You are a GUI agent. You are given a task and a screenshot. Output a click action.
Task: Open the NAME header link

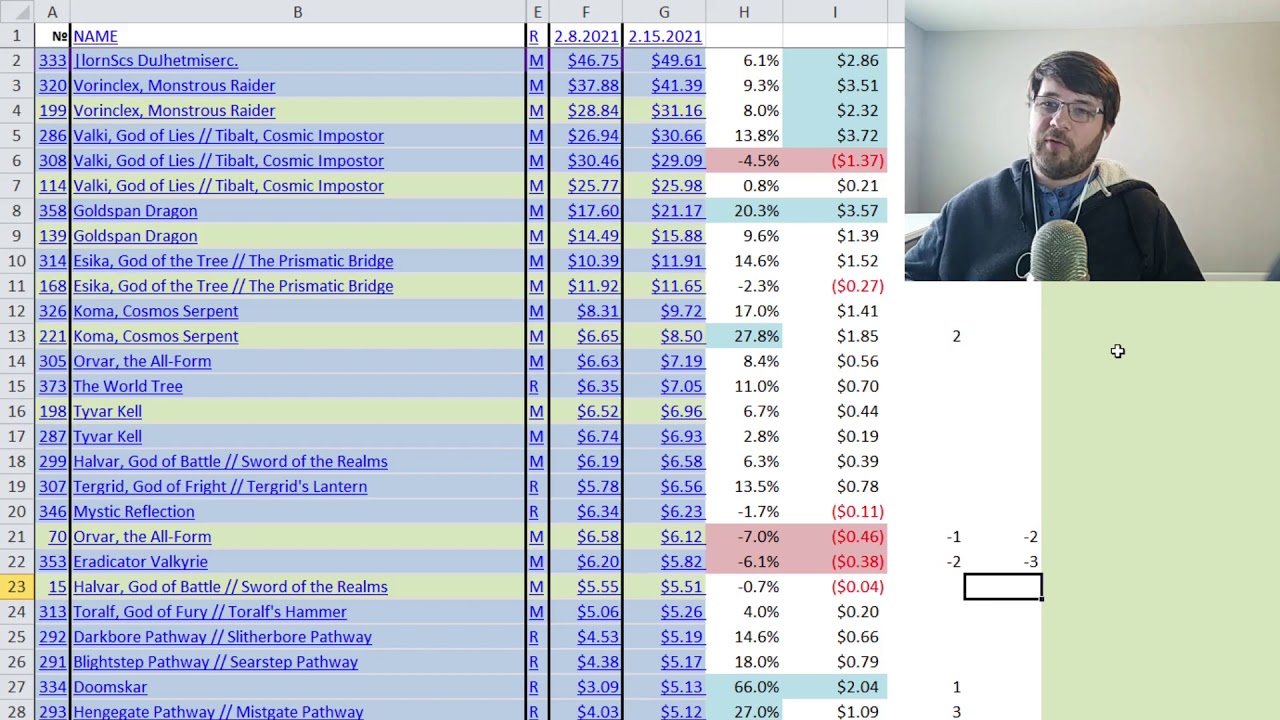point(95,36)
